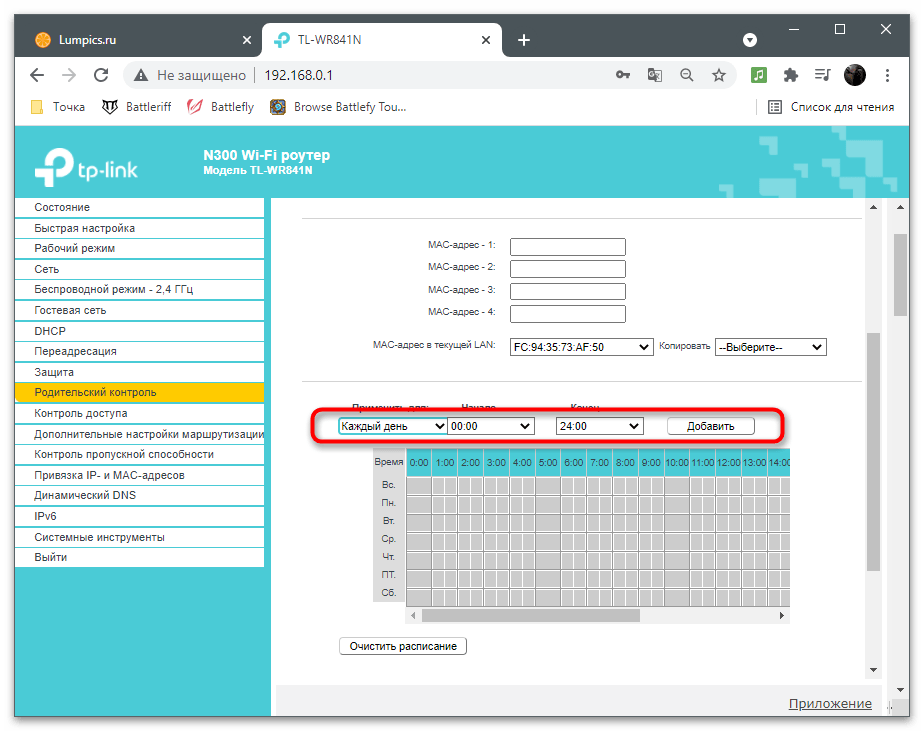Open Беспроводной режим - 2,4 ГГц

pos(139,289)
